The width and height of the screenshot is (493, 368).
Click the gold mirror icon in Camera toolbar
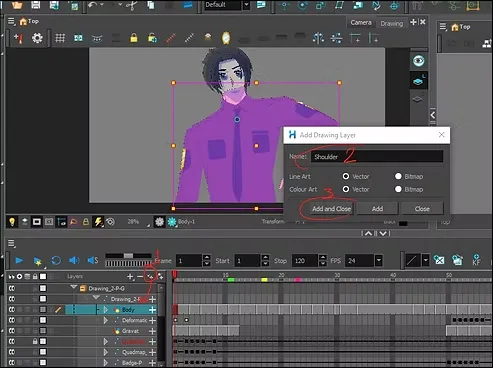[x=226, y=38]
